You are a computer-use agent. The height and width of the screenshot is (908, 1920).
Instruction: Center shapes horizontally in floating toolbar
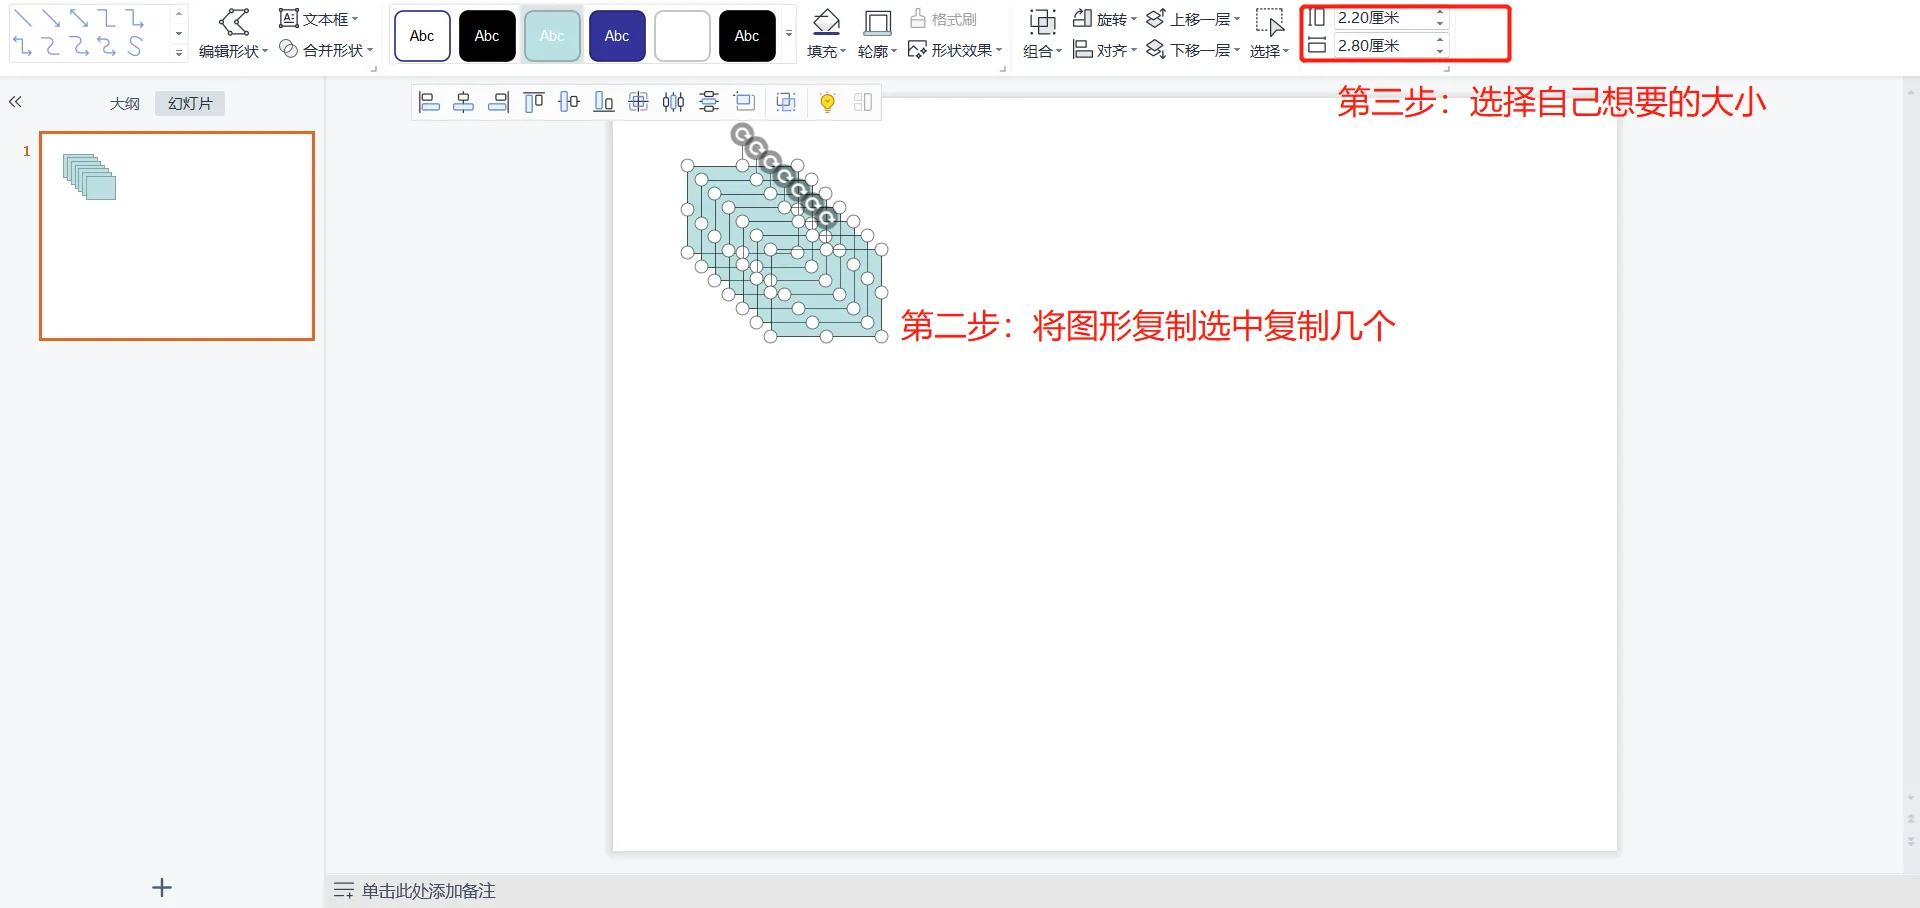[x=464, y=102]
